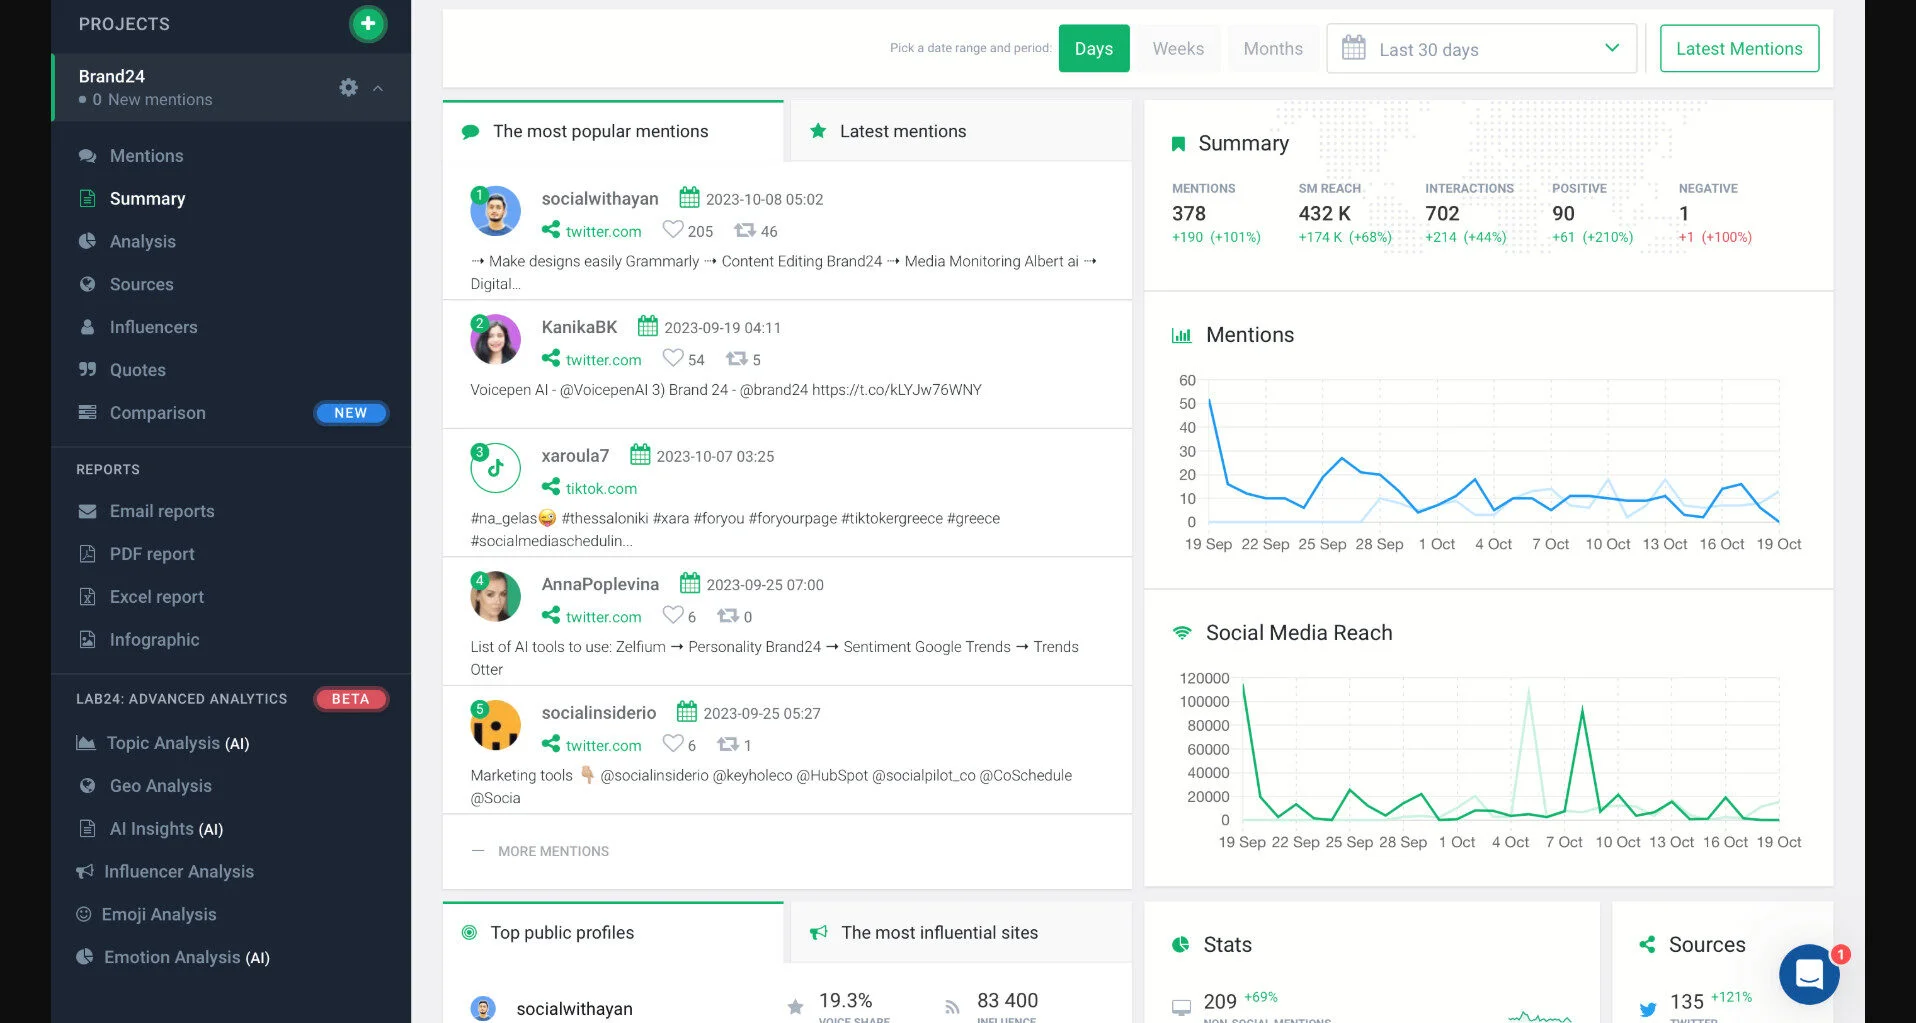Open socialwithayan in top public profiles

point(574,1009)
